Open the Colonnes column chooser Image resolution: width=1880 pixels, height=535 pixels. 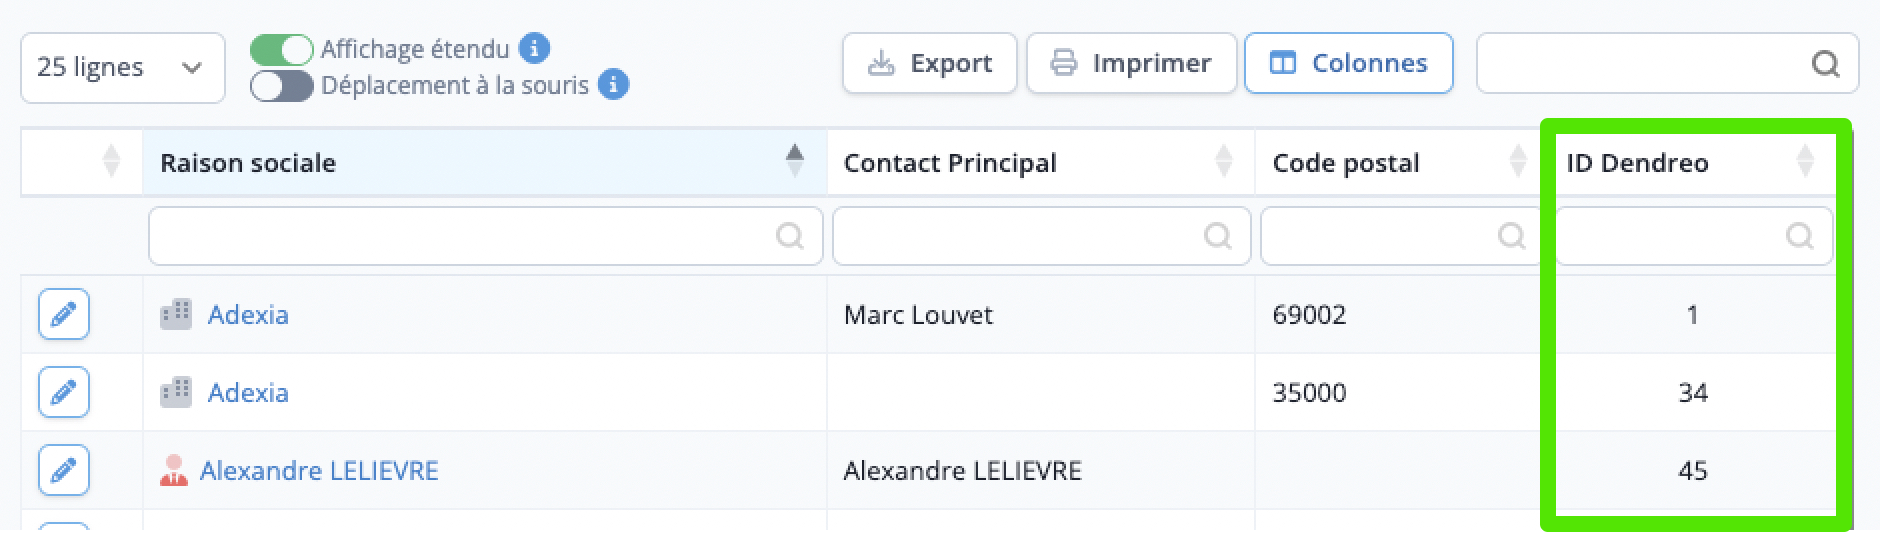(1348, 63)
